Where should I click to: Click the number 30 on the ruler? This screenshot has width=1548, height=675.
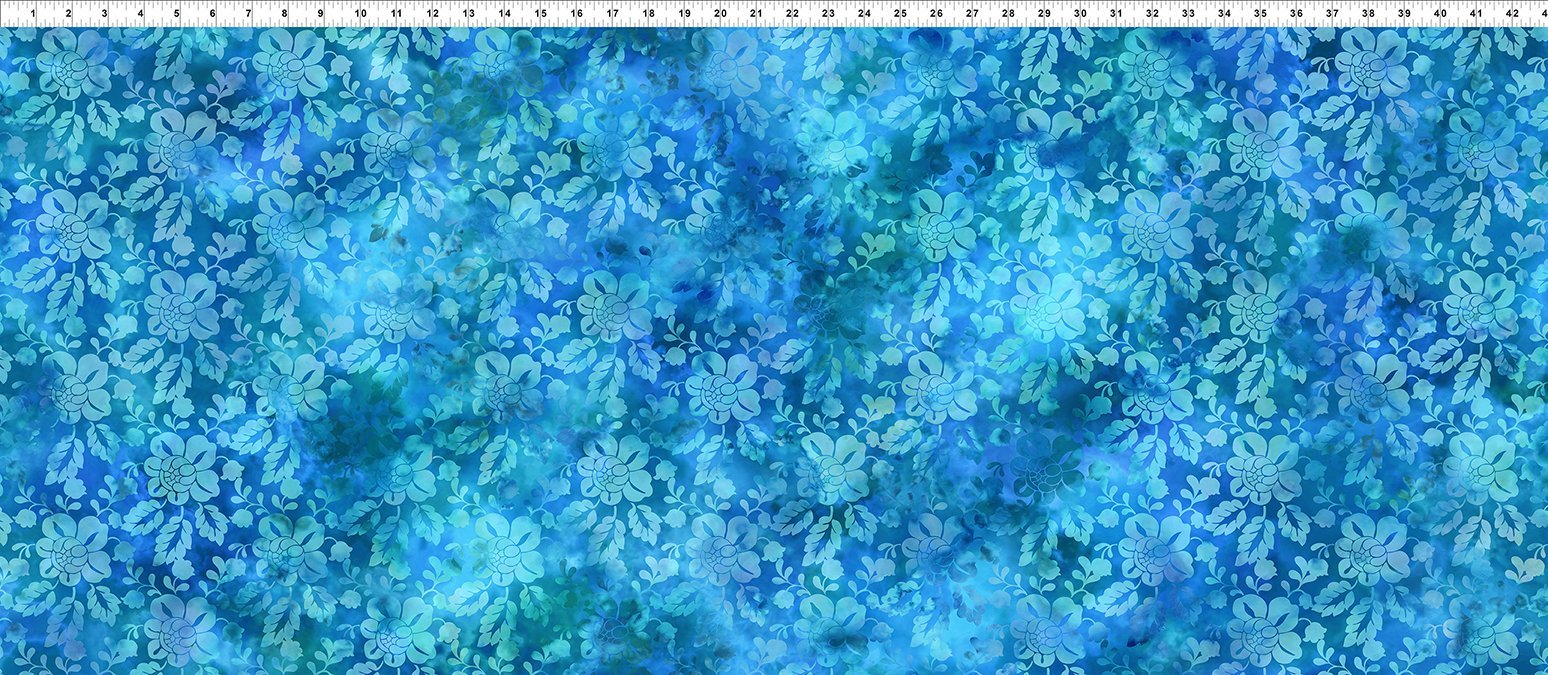tap(1080, 14)
